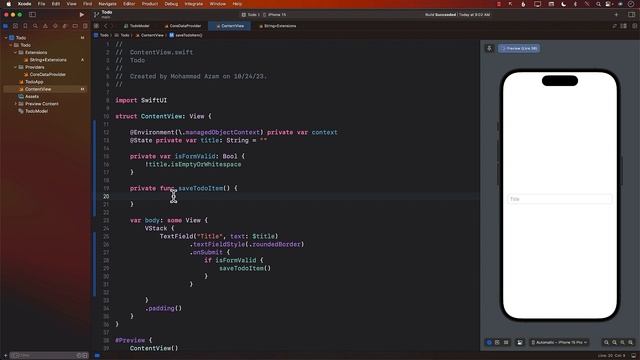Image resolution: width=640 pixels, height=360 pixels.
Task: Click the Todo branch name in toolbar
Action: coord(107,12)
